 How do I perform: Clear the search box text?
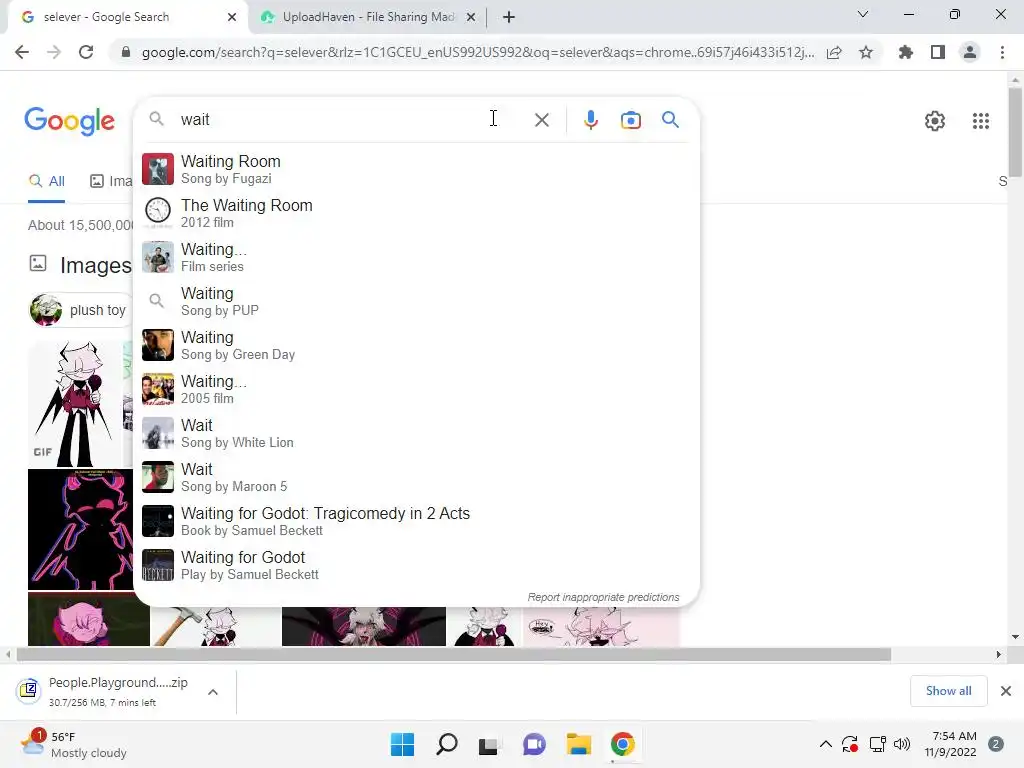click(541, 120)
